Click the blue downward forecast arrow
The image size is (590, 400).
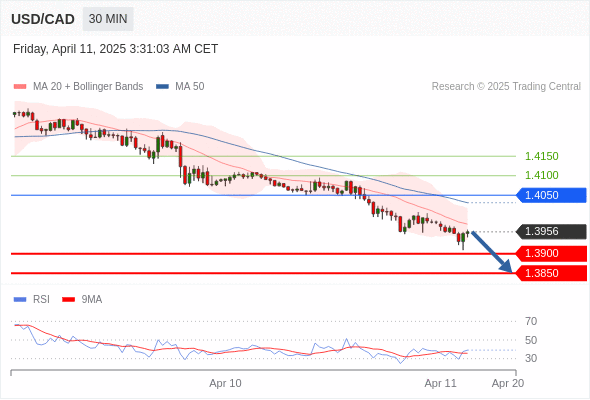click(x=492, y=252)
